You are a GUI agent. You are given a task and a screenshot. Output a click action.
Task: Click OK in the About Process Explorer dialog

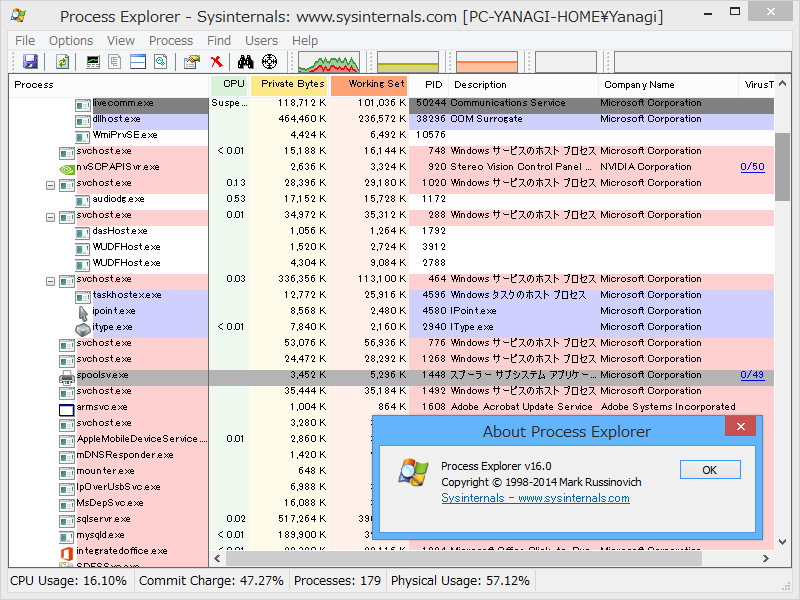coord(709,469)
